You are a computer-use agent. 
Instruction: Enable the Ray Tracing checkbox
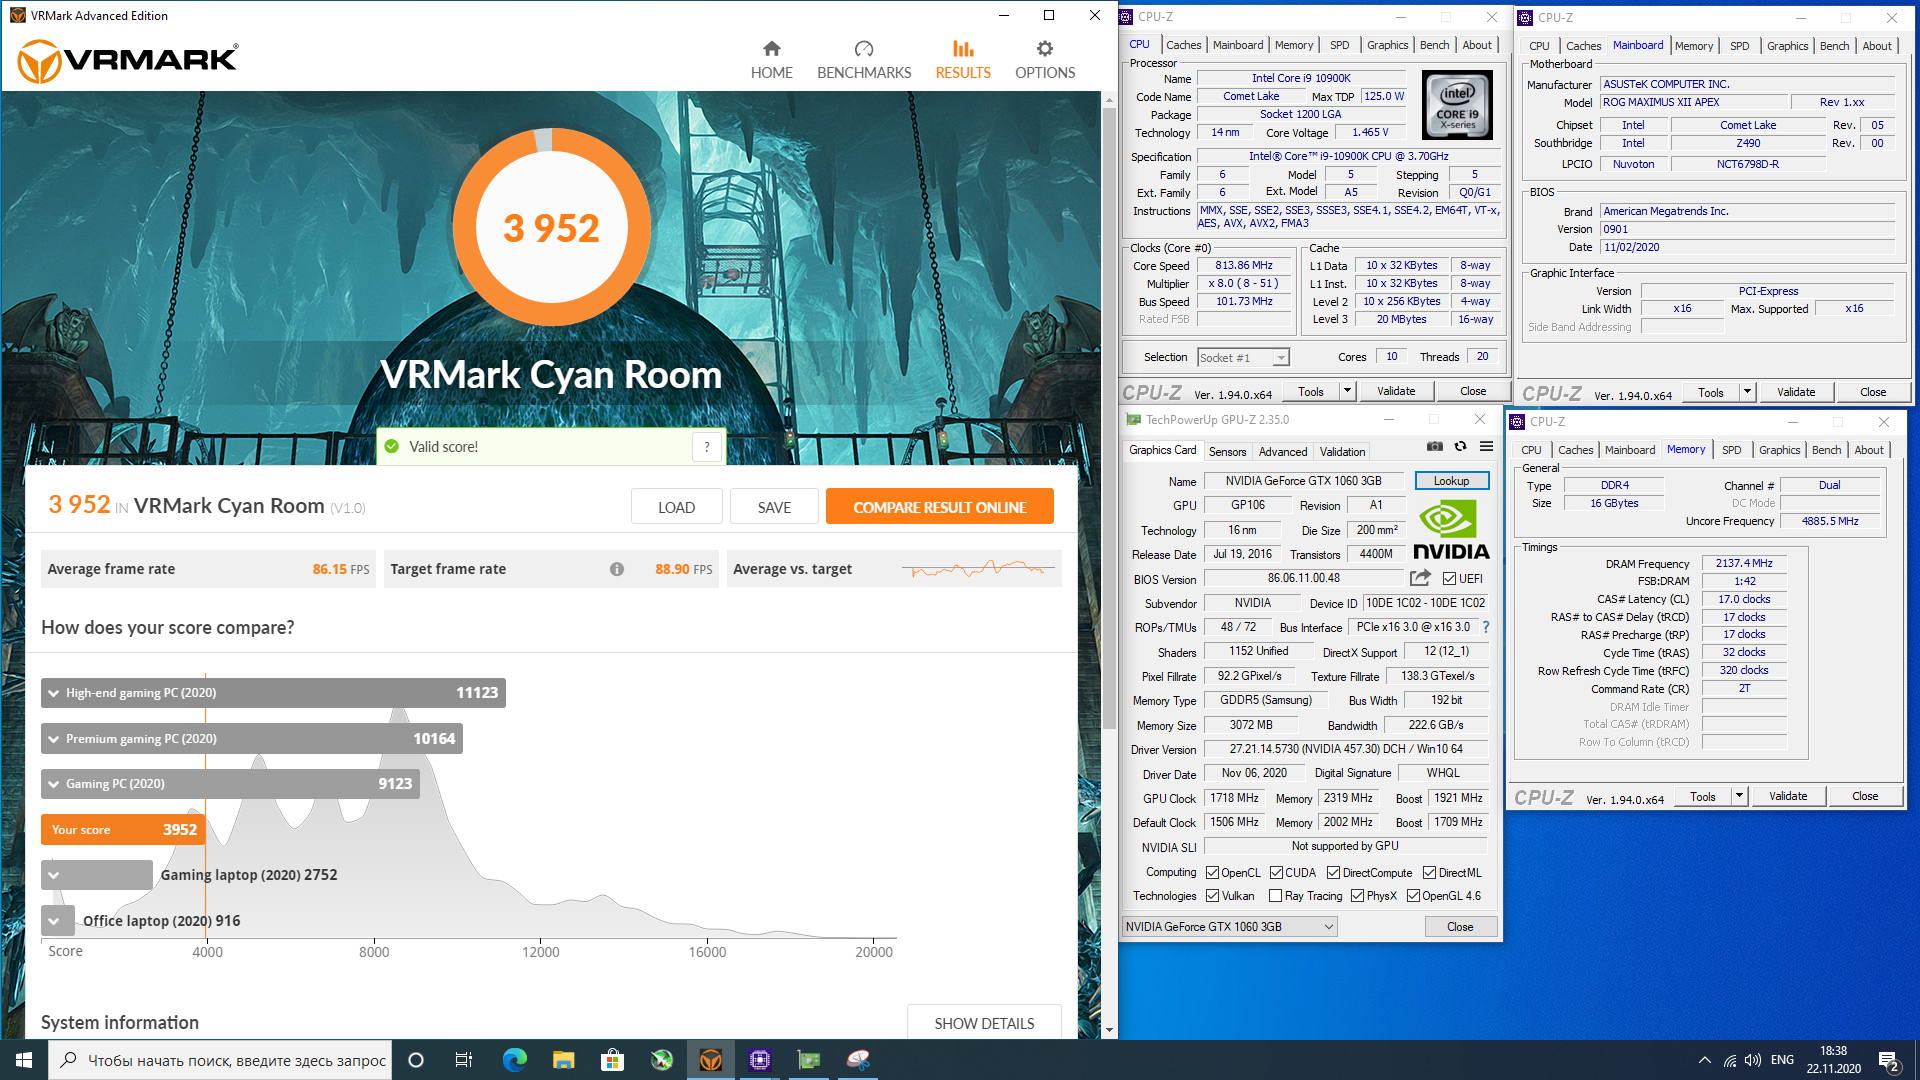pyautogui.click(x=1276, y=896)
